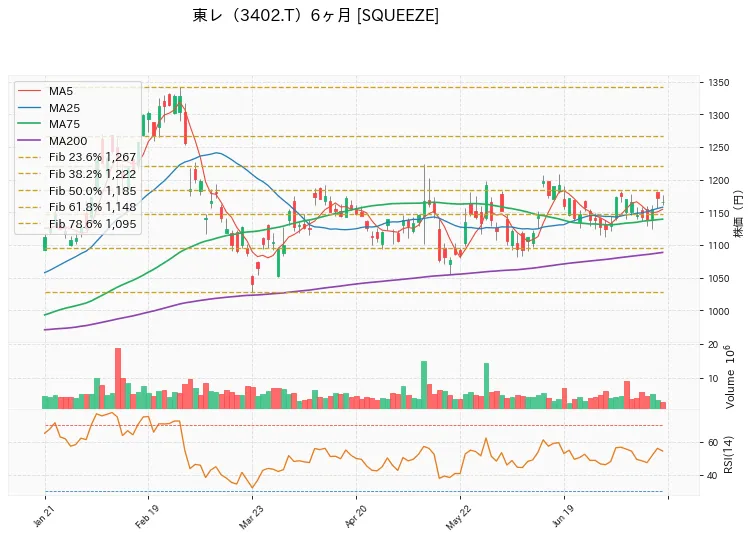The height and width of the screenshot is (539, 752).
Task: Click the RSI line's lowest point near Mar 23
Action: click(x=252, y=488)
